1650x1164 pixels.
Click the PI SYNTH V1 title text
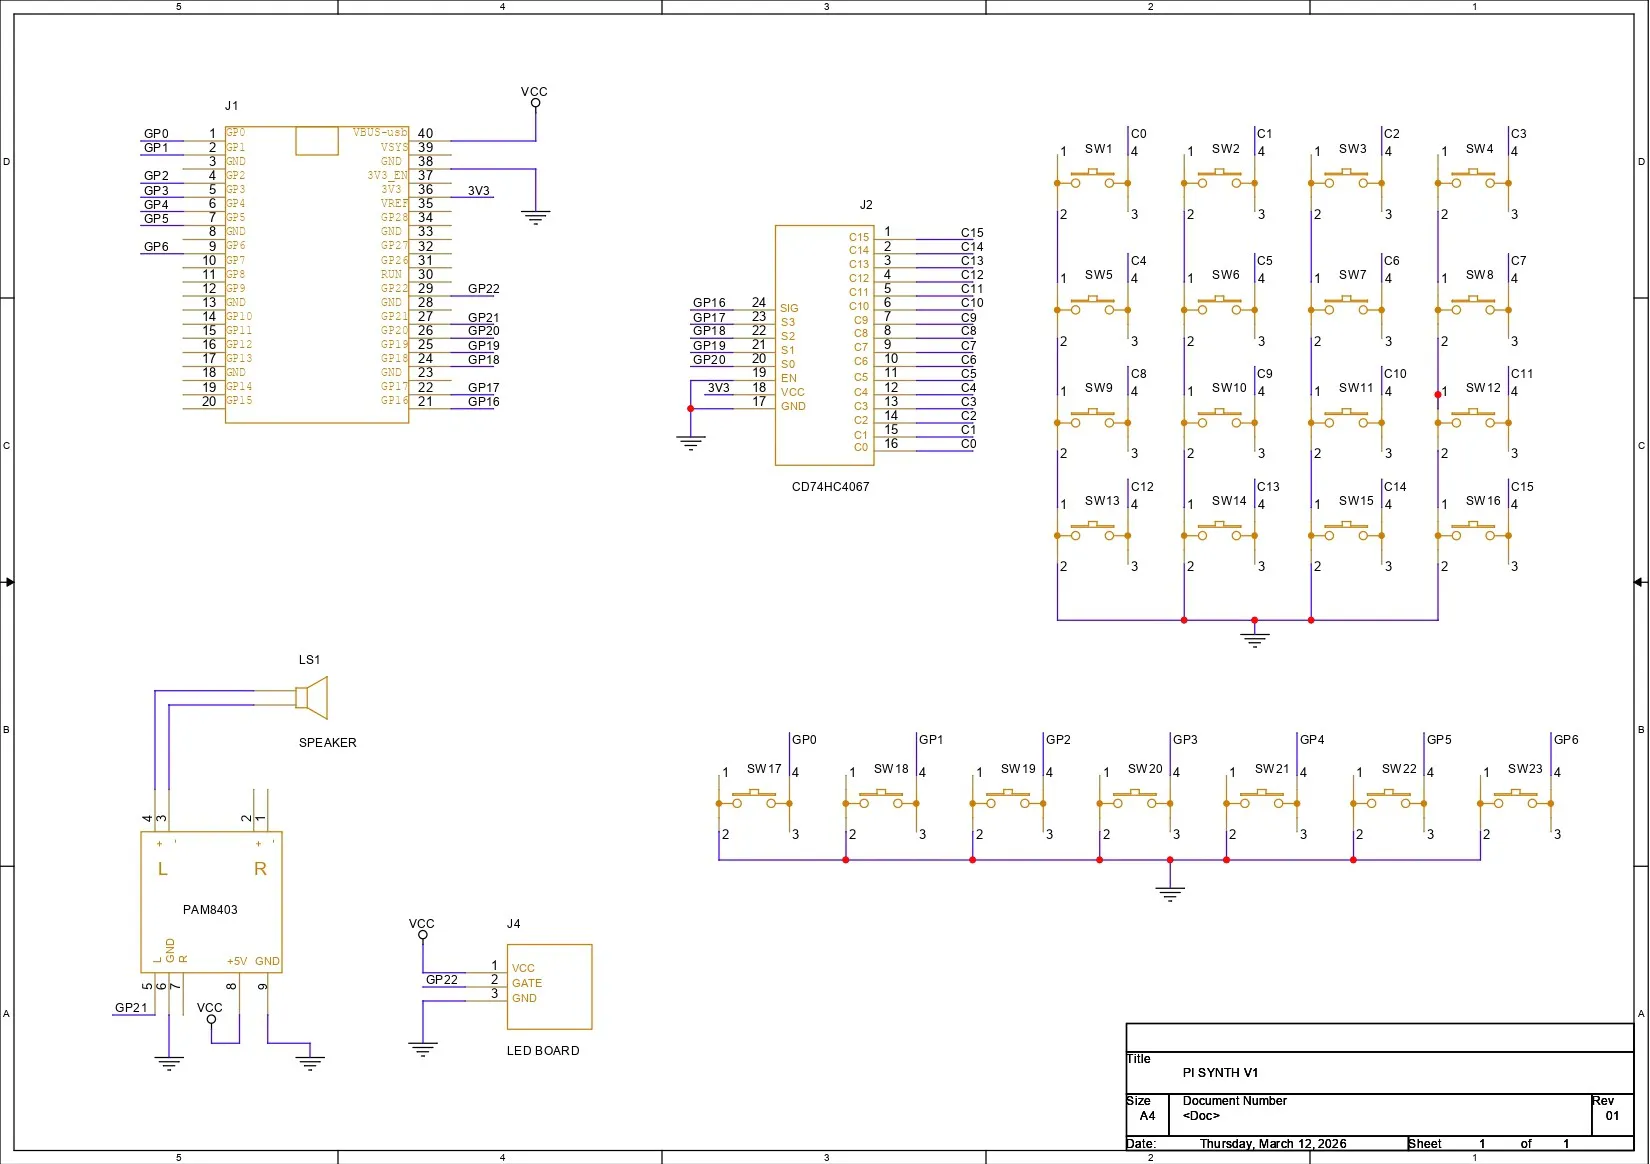1220,1073
